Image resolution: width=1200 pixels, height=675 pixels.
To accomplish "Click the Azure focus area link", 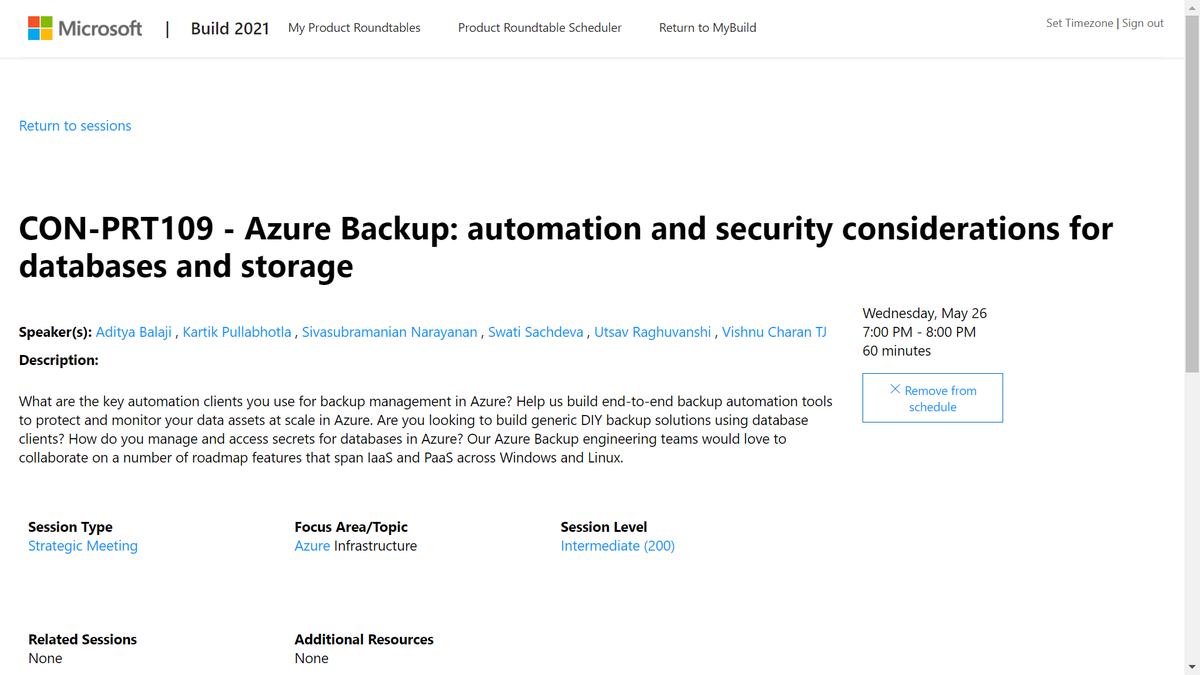I will [312, 546].
